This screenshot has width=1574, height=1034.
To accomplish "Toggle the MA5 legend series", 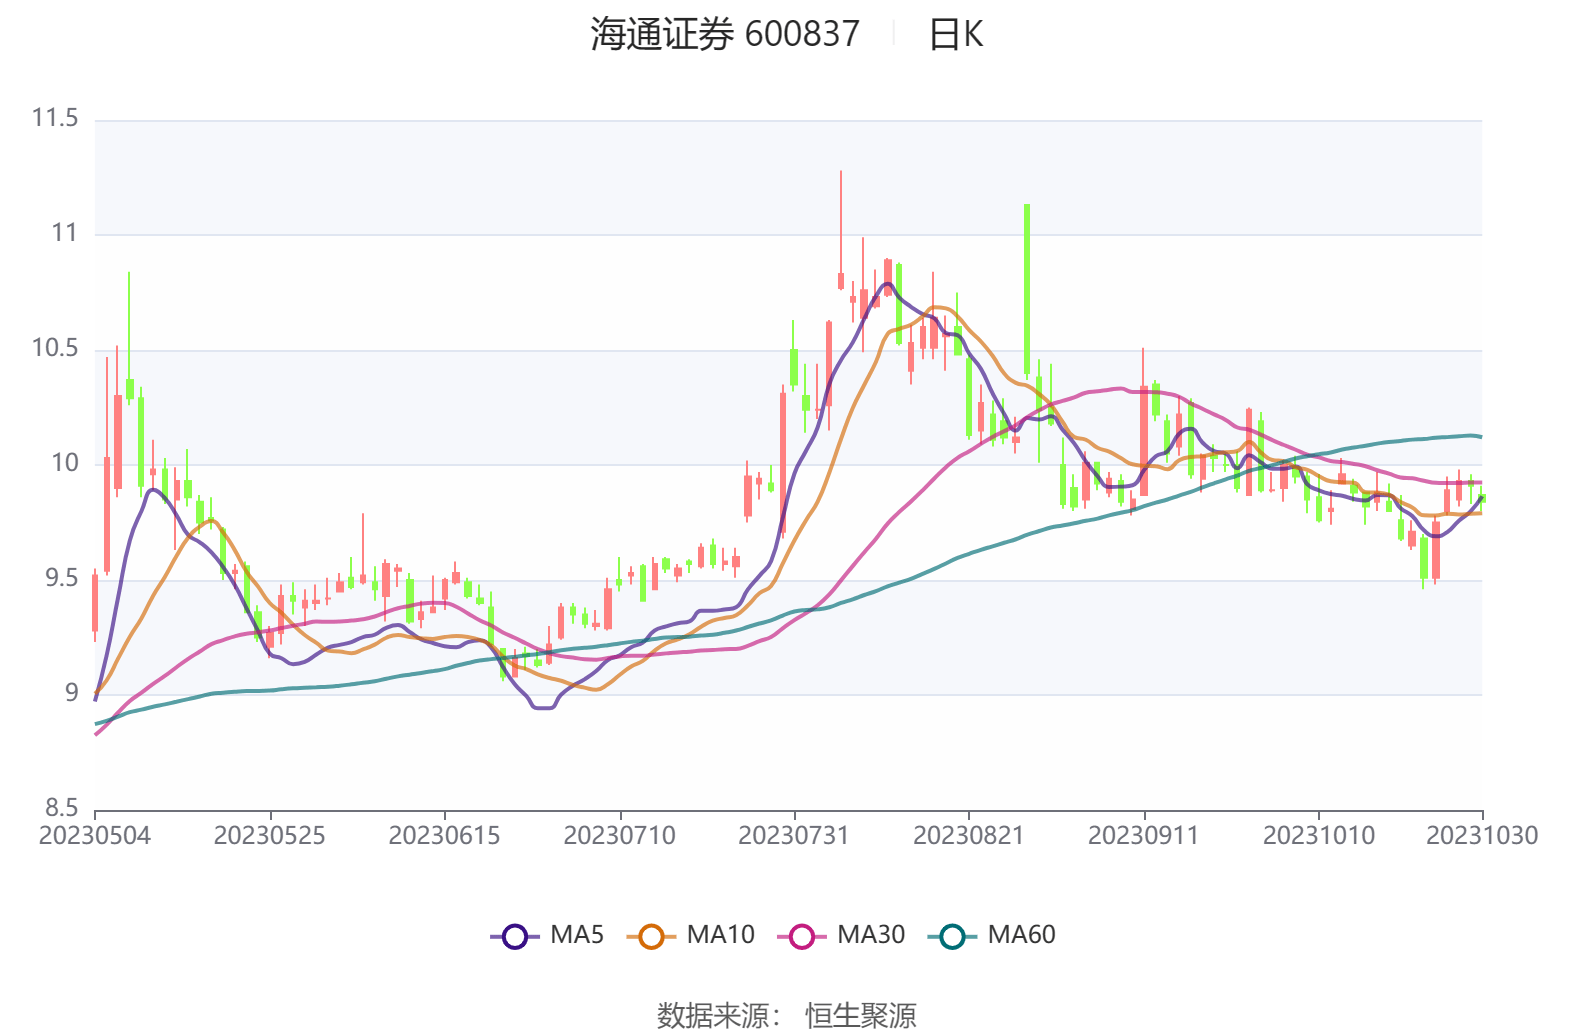I will pos(547,936).
